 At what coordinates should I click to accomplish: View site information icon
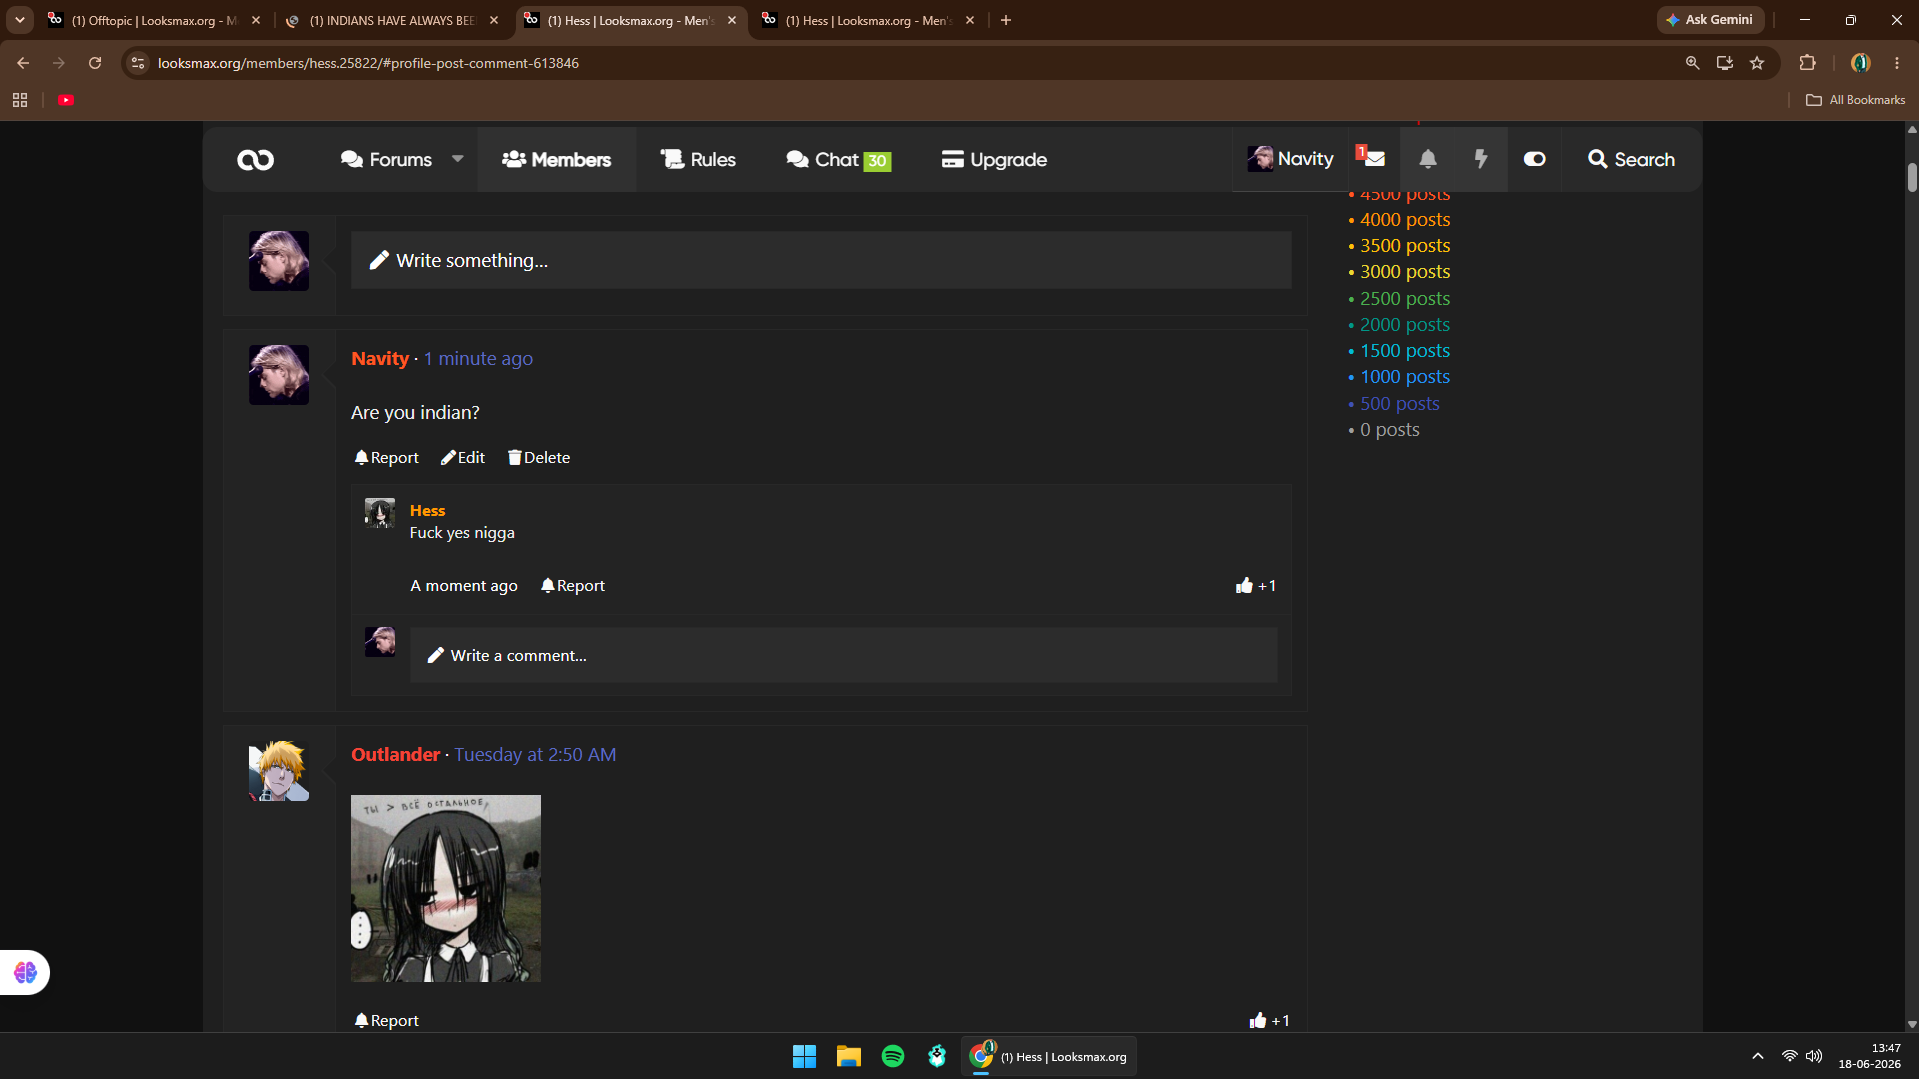138,63
